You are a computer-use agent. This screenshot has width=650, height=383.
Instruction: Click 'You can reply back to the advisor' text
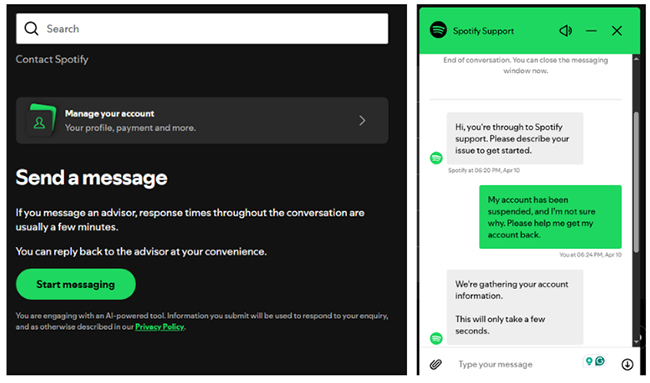point(141,252)
